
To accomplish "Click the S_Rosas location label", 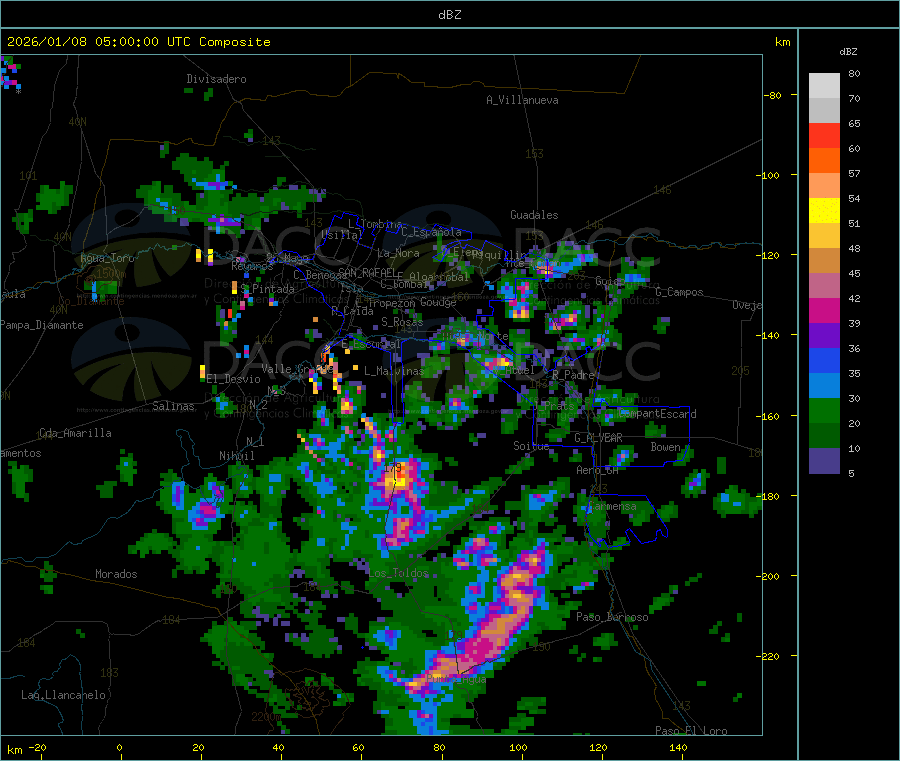I will [402, 322].
